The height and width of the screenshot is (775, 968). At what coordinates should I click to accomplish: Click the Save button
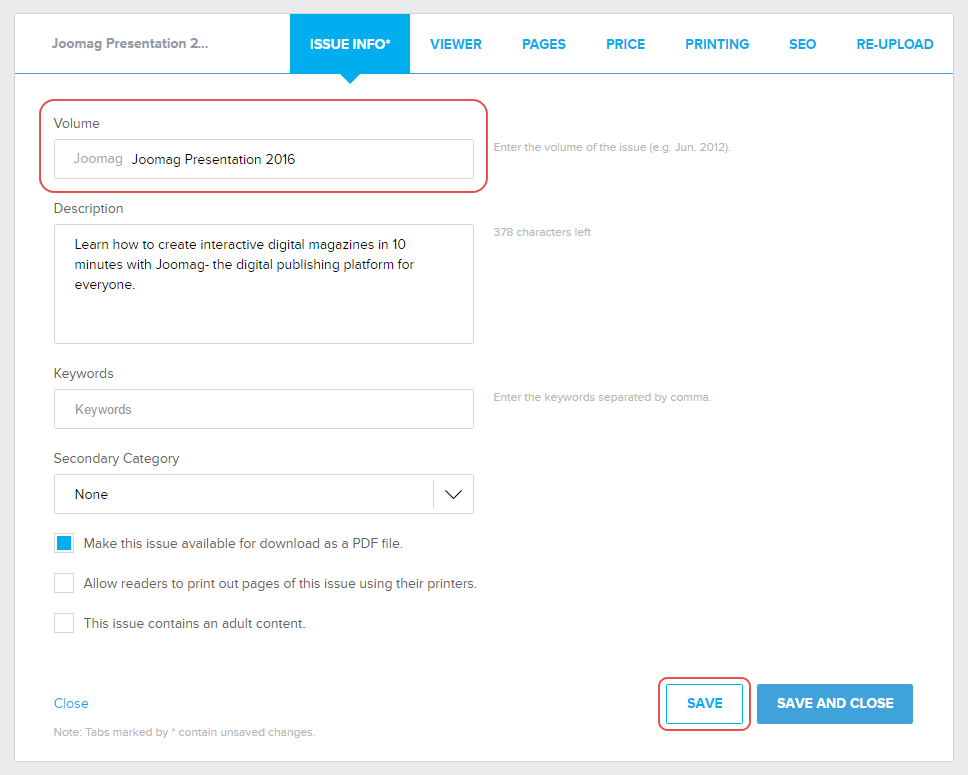click(x=704, y=703)
